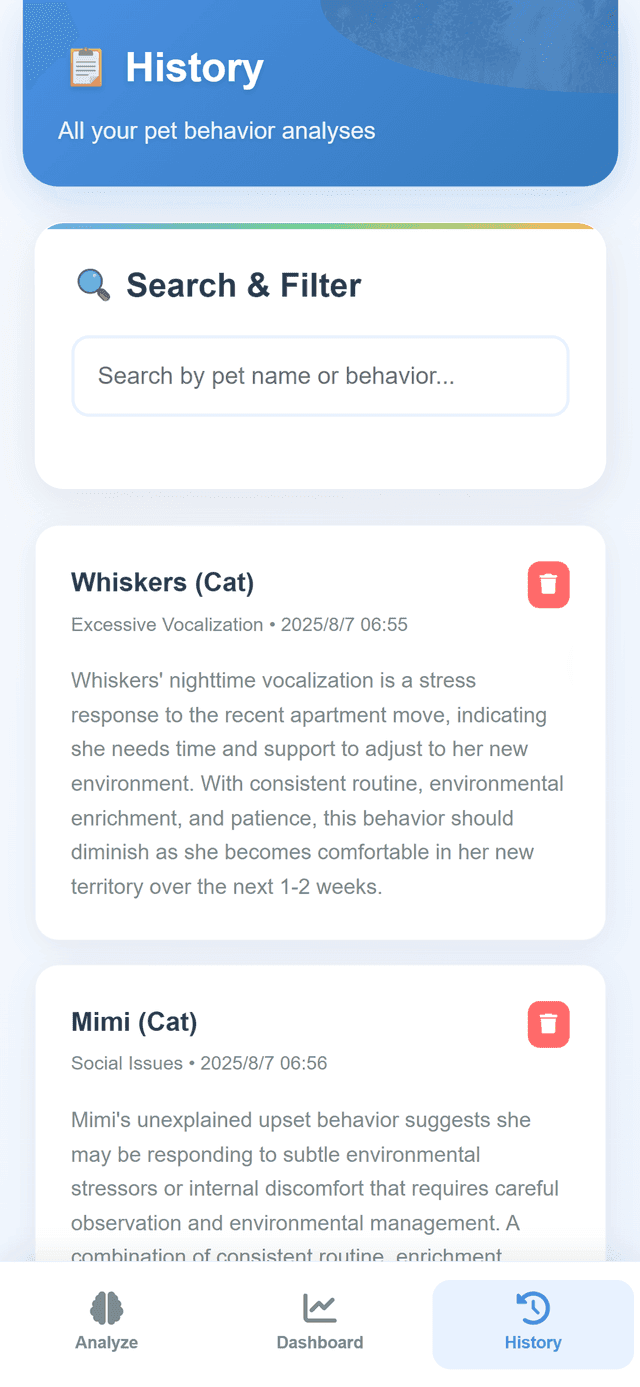Image resolution: width=640 pixels, height=1387 pixels.
Task: Click the rainbow gradient strip atop the Search panel
Action: (320, 225)
